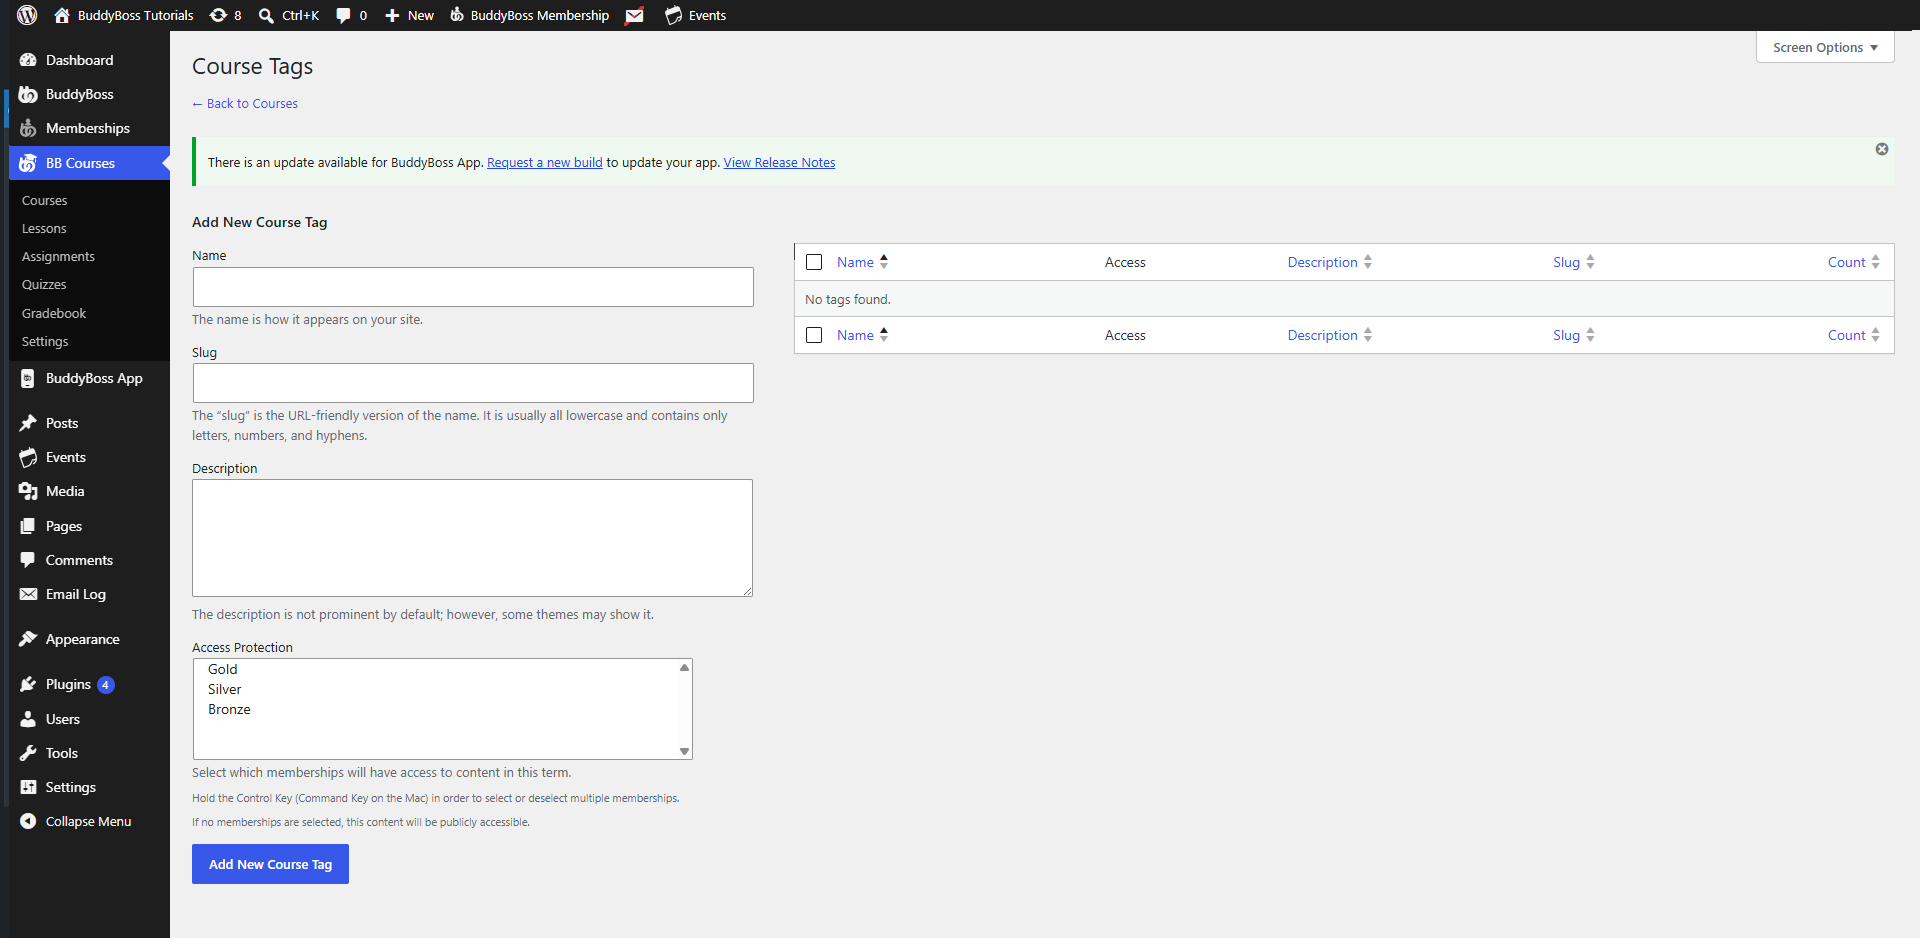Open the mail envelope icon in admin bar
1920x938 pixels.
pos(634,15)
